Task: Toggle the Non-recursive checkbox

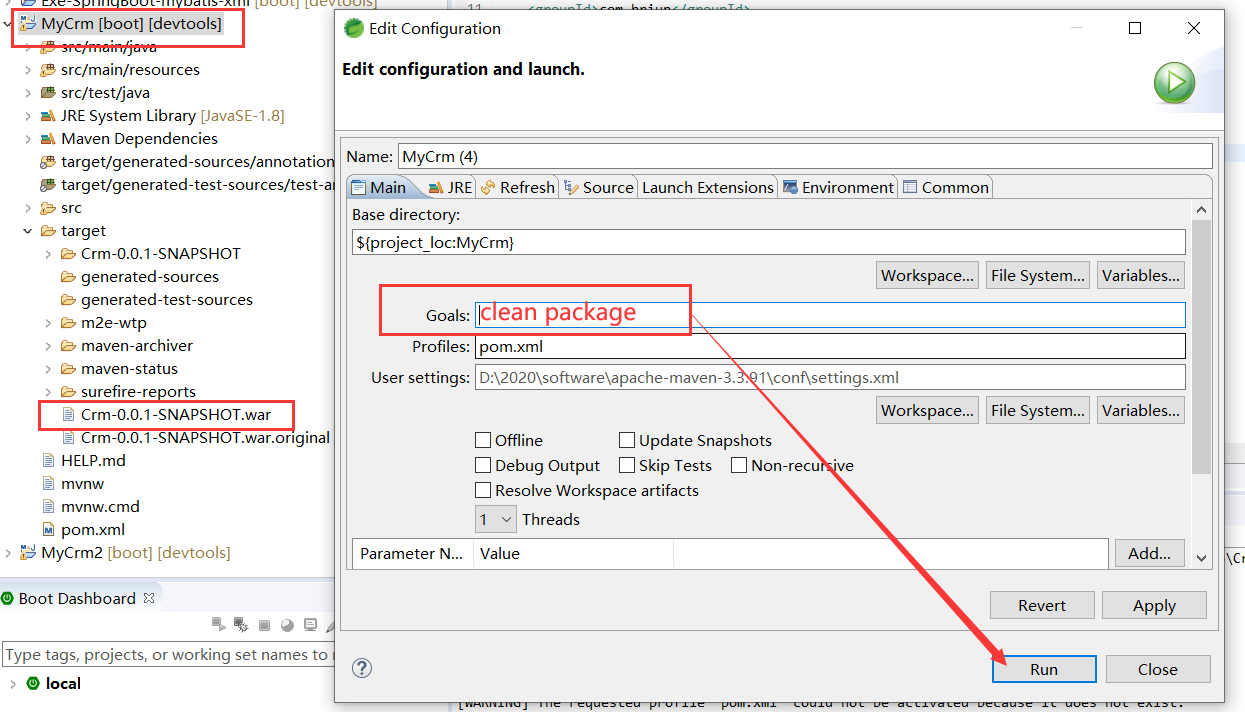Action: (739, 465)
